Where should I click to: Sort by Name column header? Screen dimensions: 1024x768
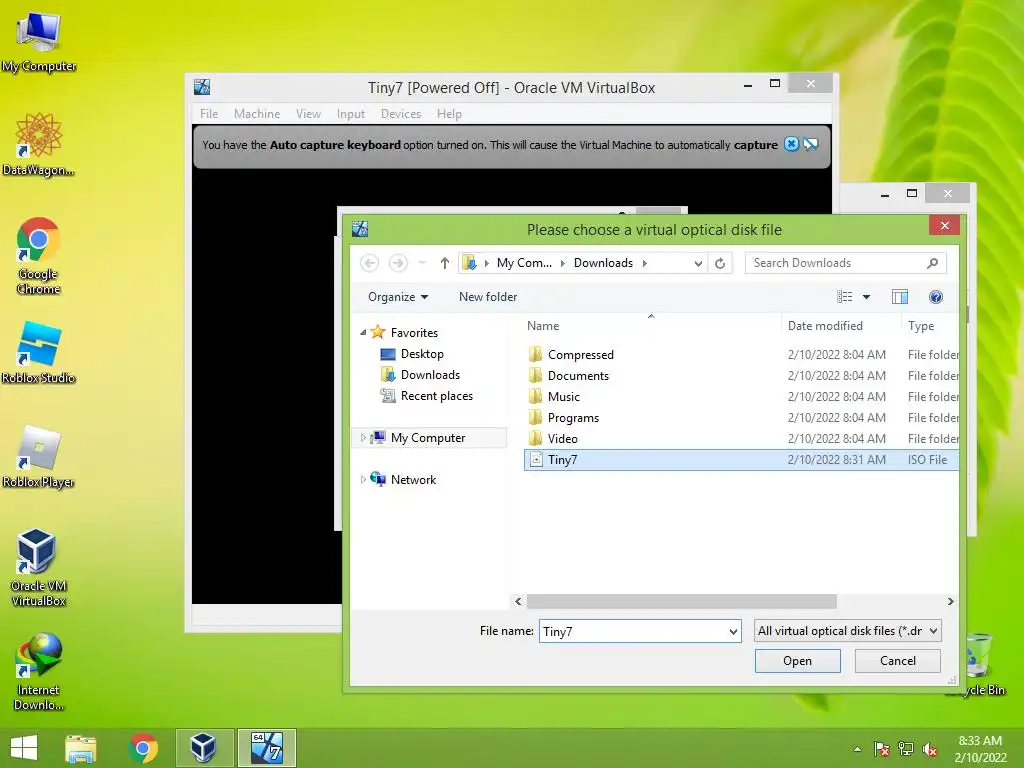[652, 326]
